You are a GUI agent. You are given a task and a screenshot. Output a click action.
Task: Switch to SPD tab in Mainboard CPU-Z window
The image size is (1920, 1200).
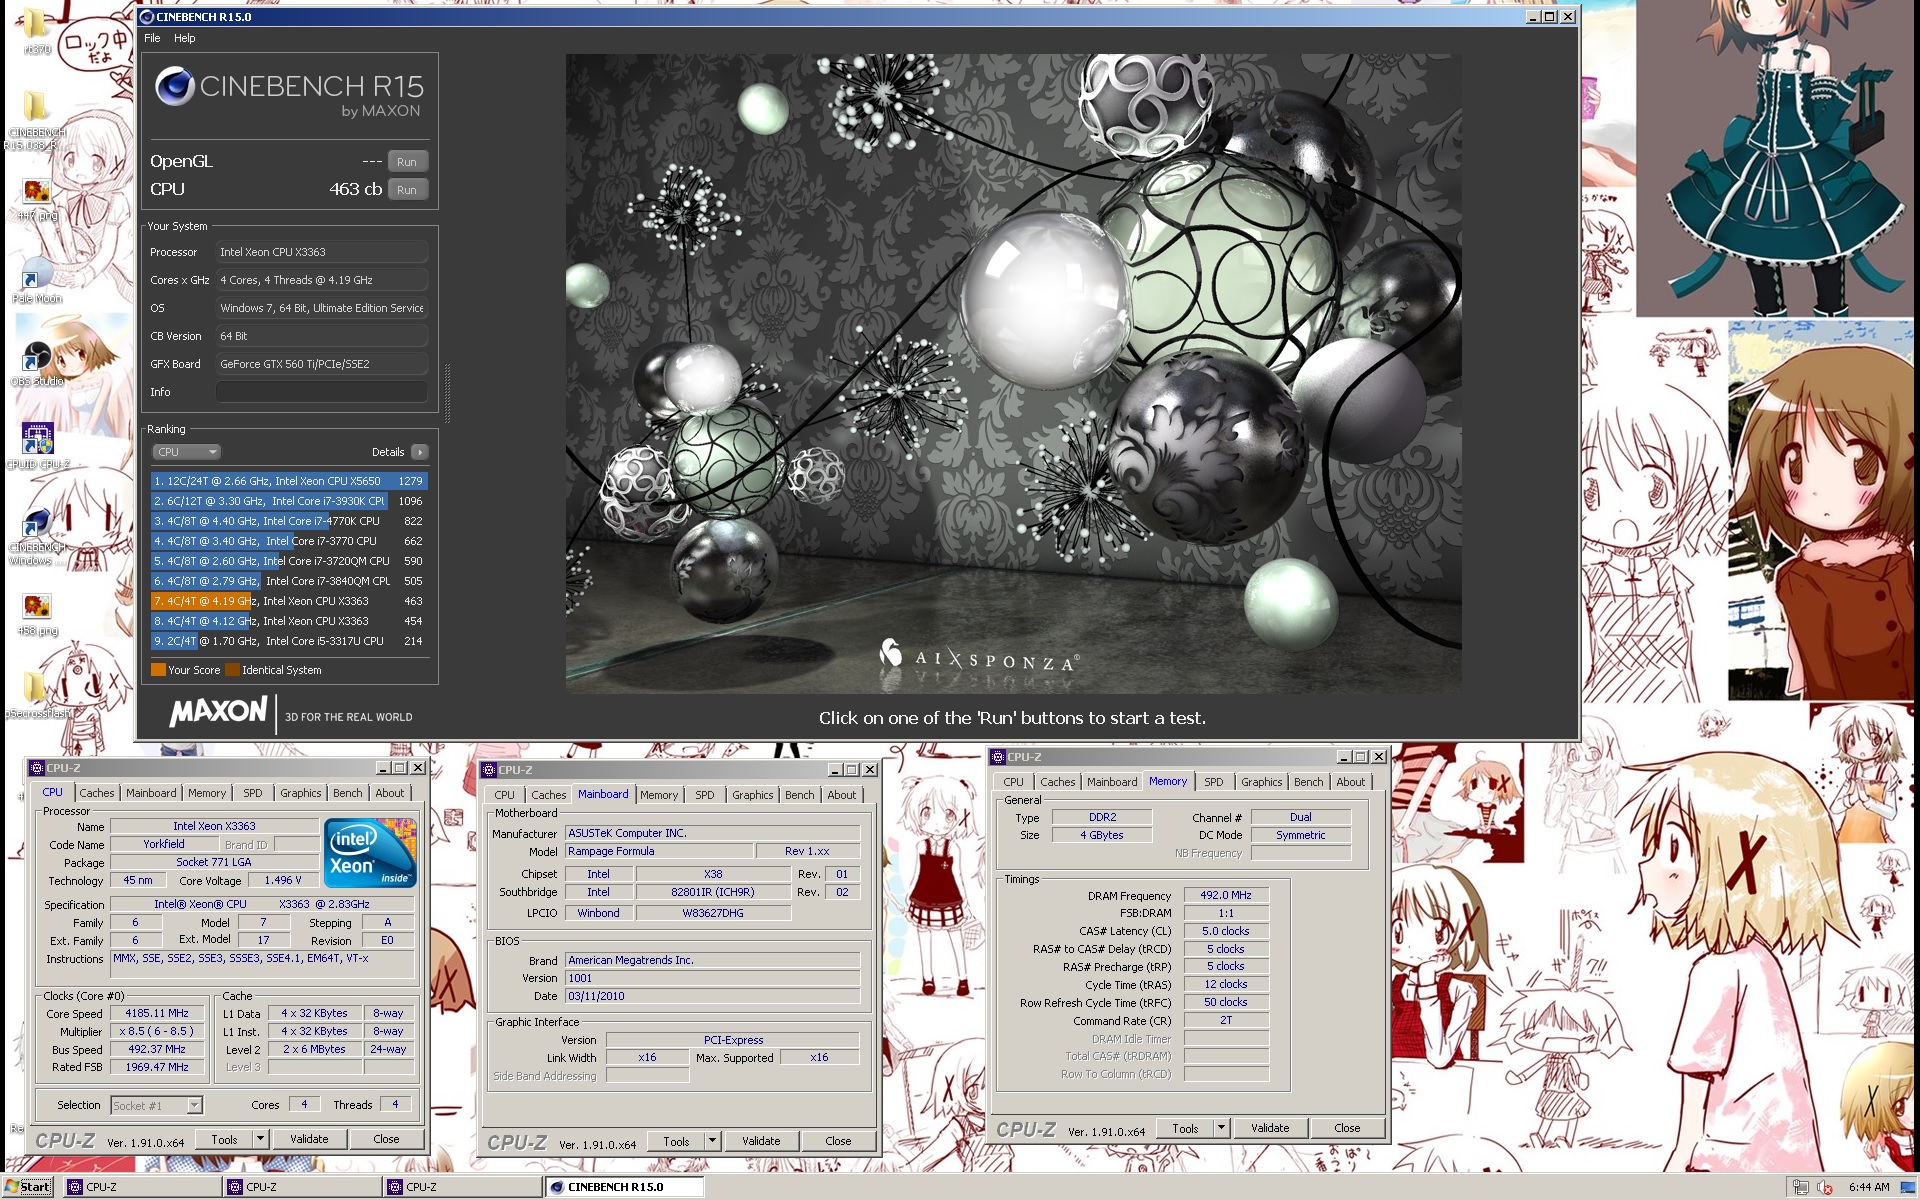[705, 795]
